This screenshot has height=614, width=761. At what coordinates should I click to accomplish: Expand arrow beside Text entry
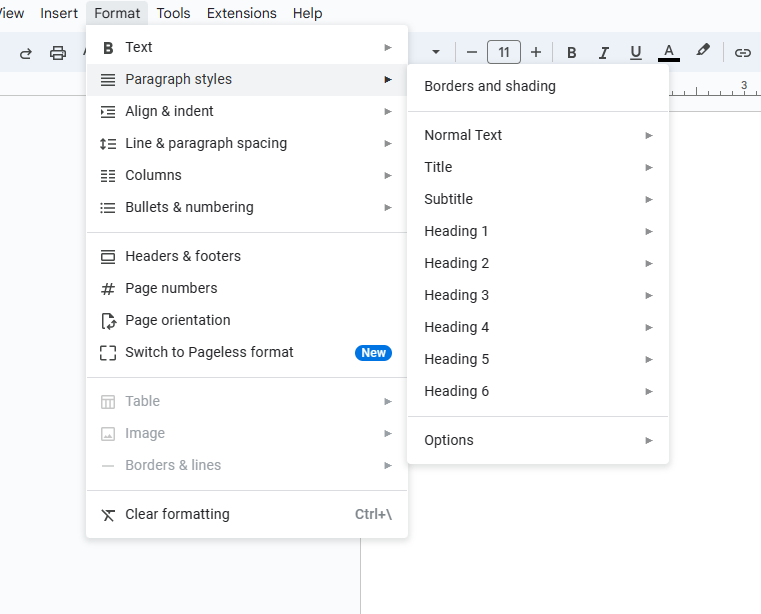click(x=388, y=48)
